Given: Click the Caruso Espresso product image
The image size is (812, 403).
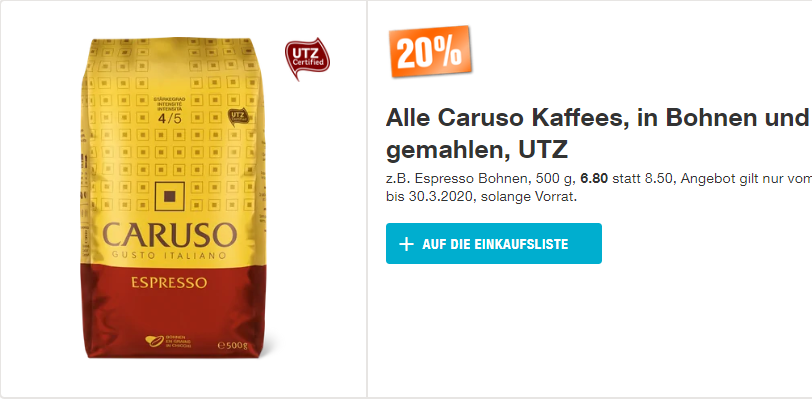Looking at the screenshot, I should click(173, 198).
